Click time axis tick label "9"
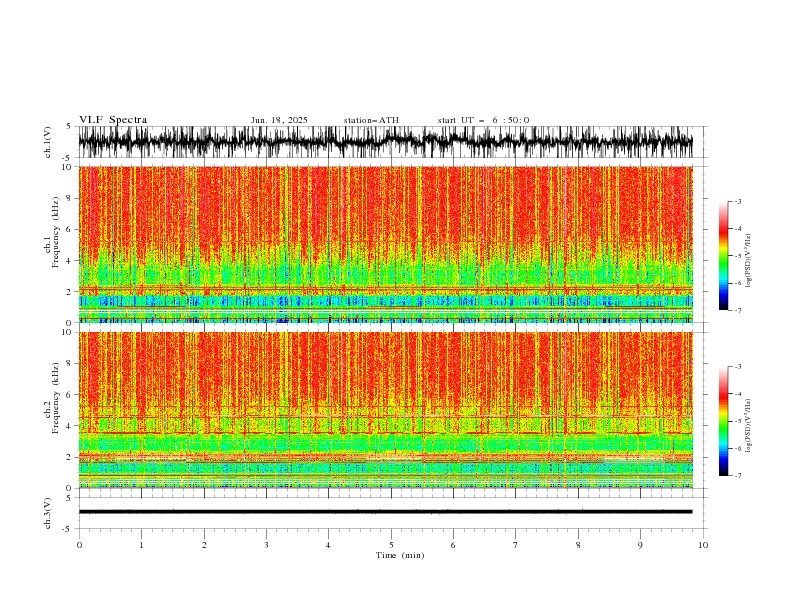792x612 pixels. (x=640, y=545)
